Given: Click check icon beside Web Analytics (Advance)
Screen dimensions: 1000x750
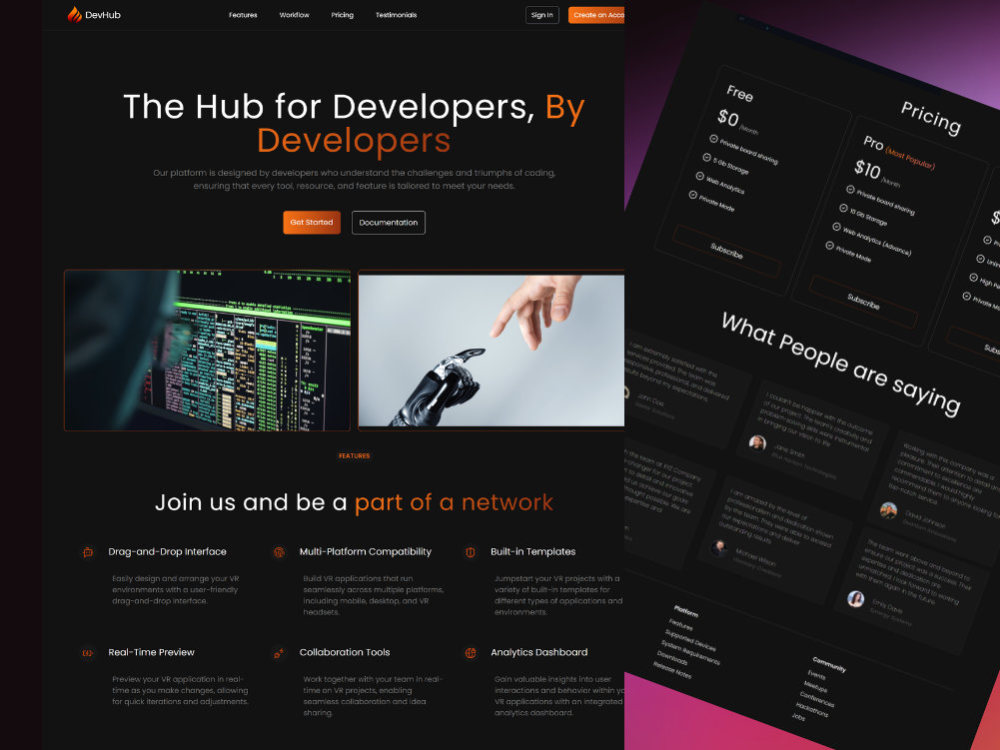Looking at the screenshot, I should [x=836, y=226].
